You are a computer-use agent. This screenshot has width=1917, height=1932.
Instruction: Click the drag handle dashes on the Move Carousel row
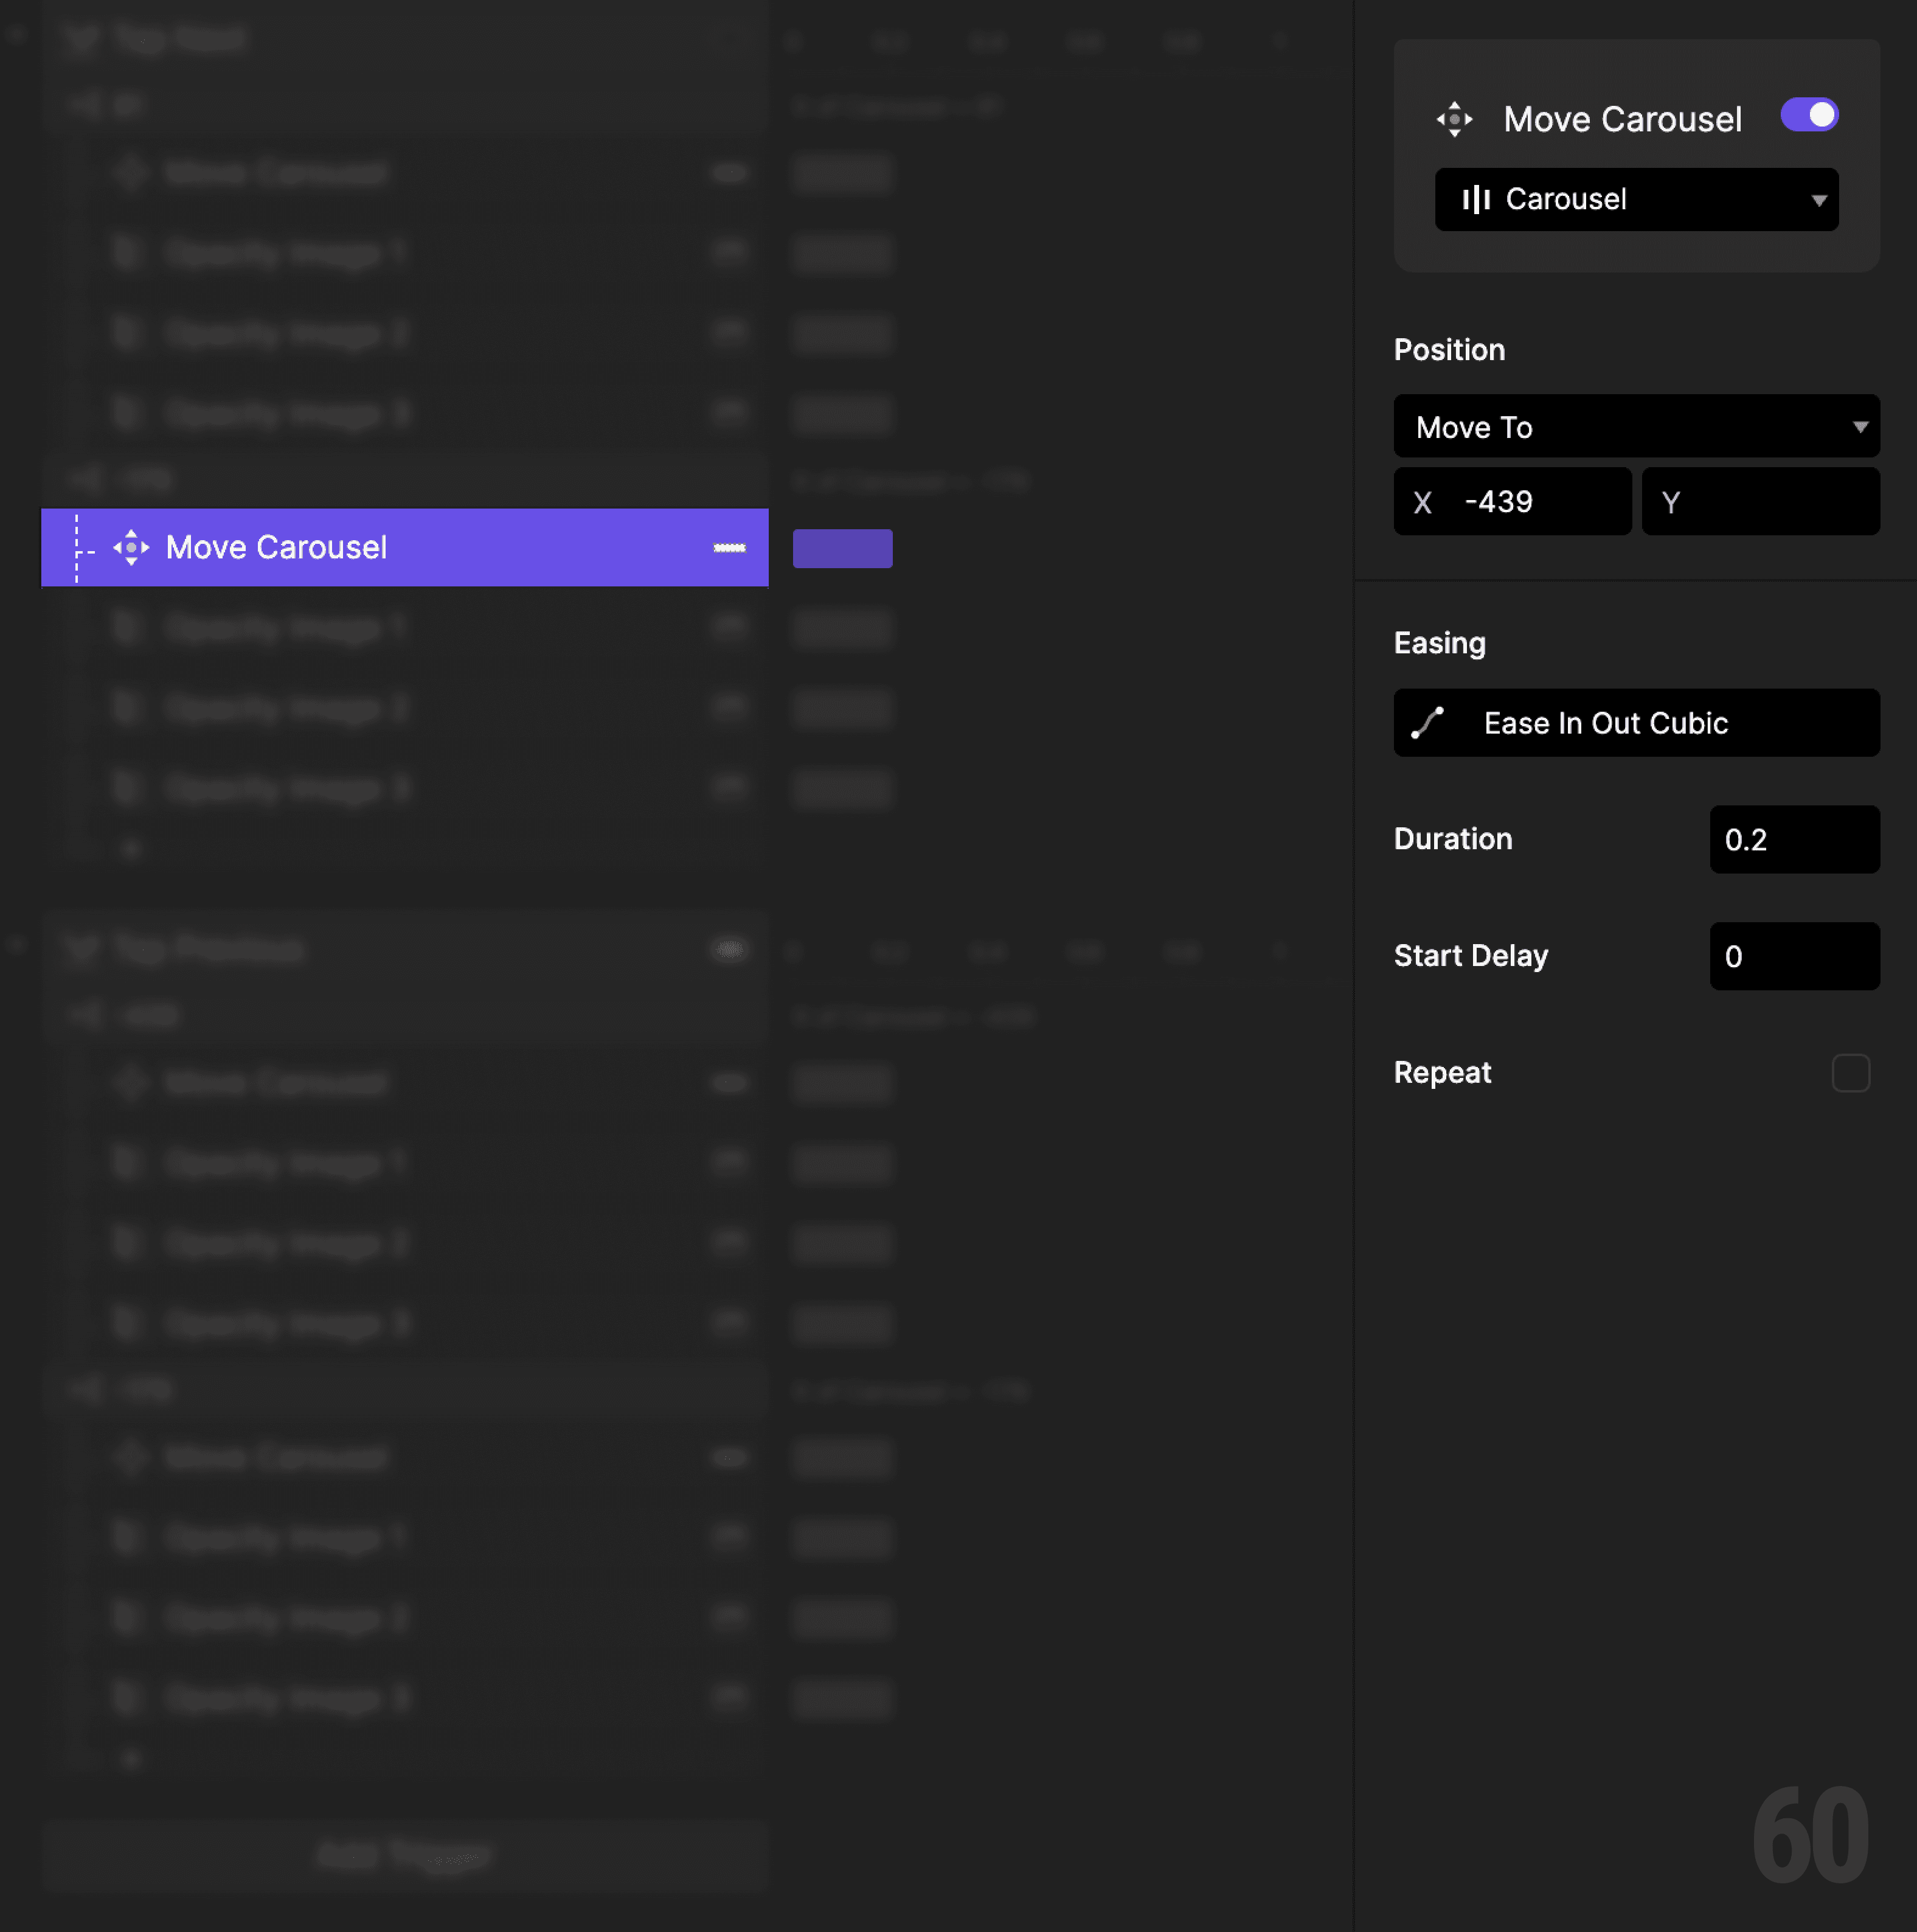(730, 548)
